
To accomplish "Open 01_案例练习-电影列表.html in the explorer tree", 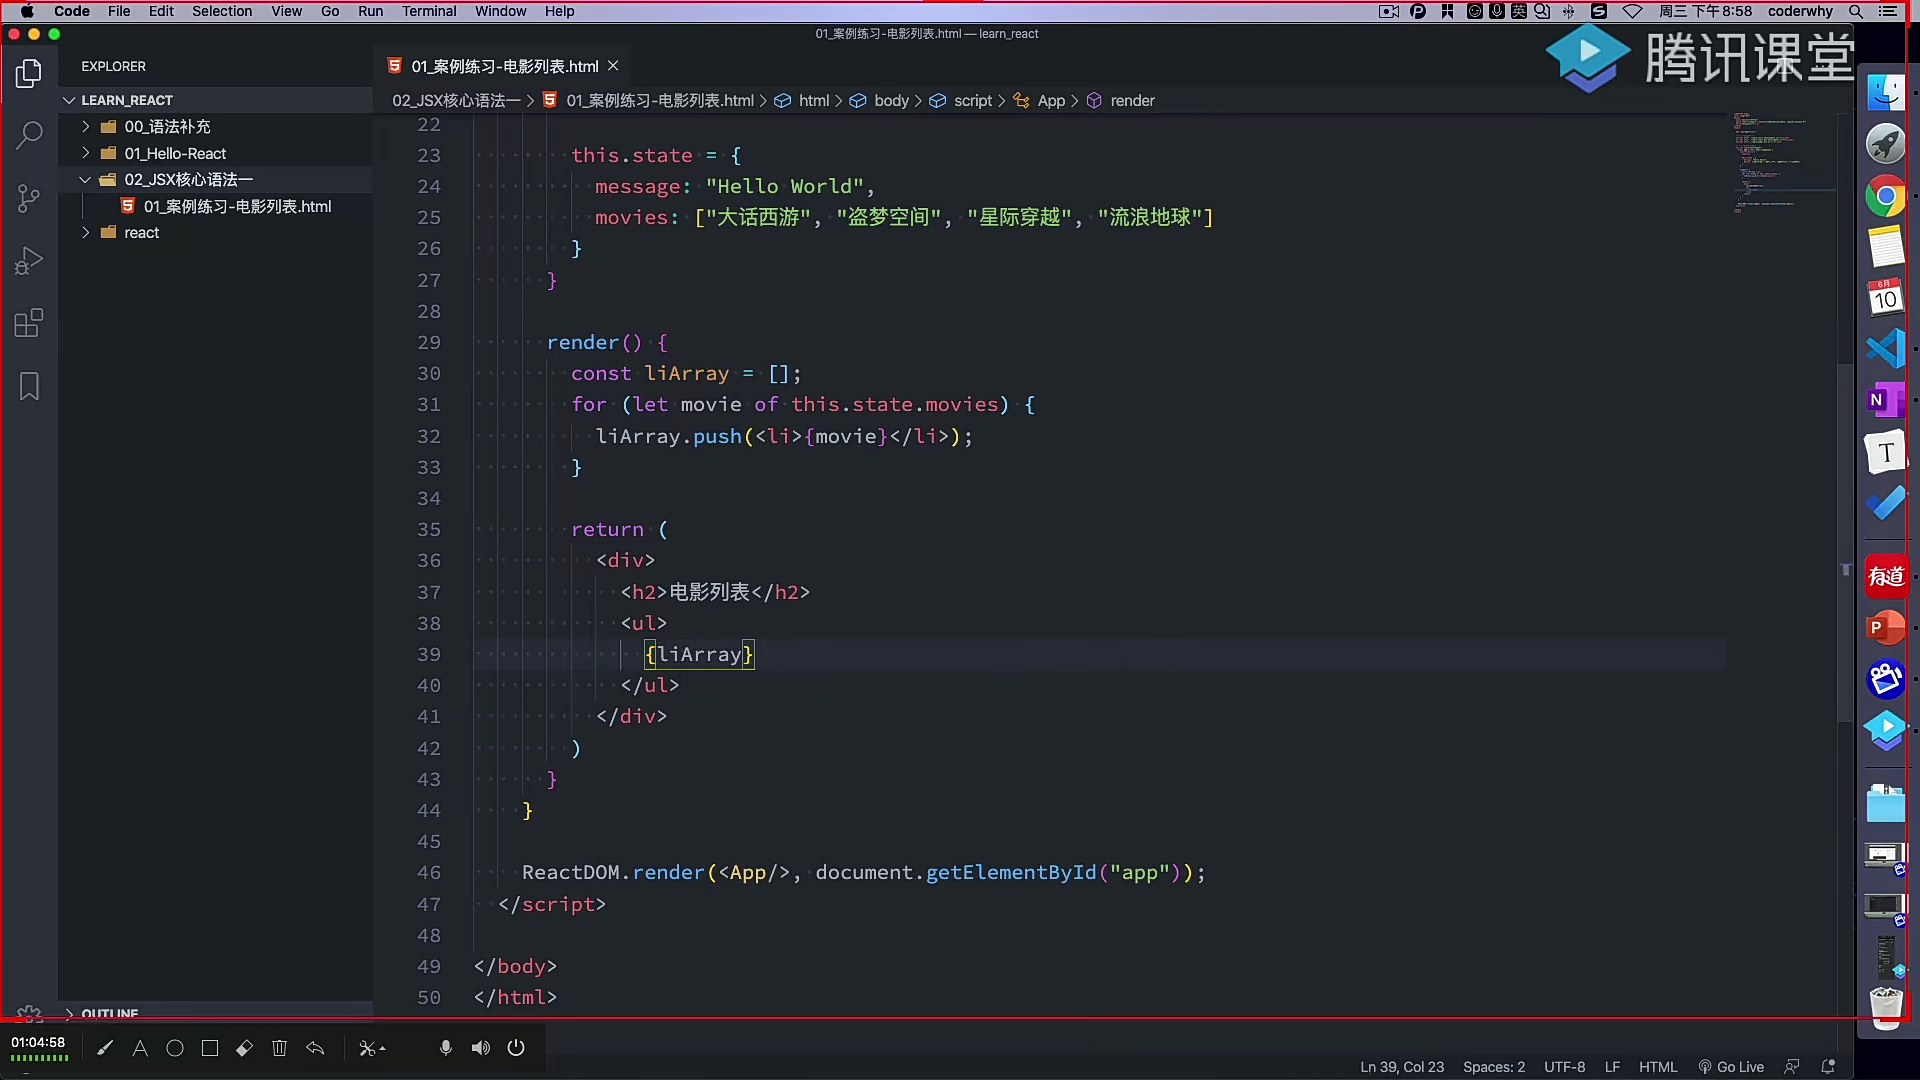I will (x=237, y=206).
